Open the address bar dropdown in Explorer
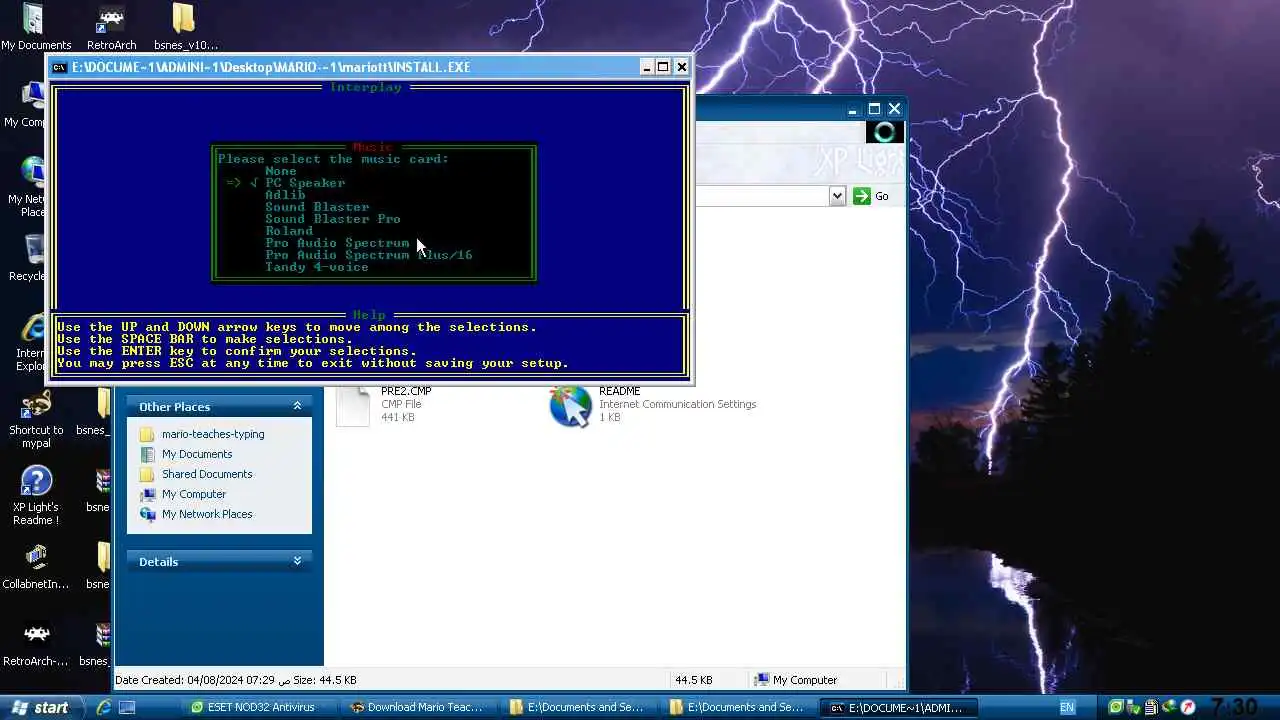Image resolution: width=1280 pixels, height=720 pixels. pos(838,196)
